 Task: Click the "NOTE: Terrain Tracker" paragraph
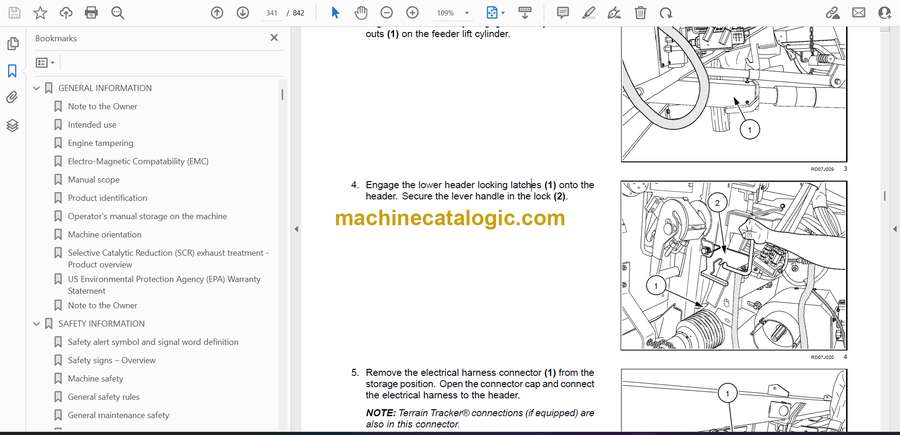click(480, 419)
